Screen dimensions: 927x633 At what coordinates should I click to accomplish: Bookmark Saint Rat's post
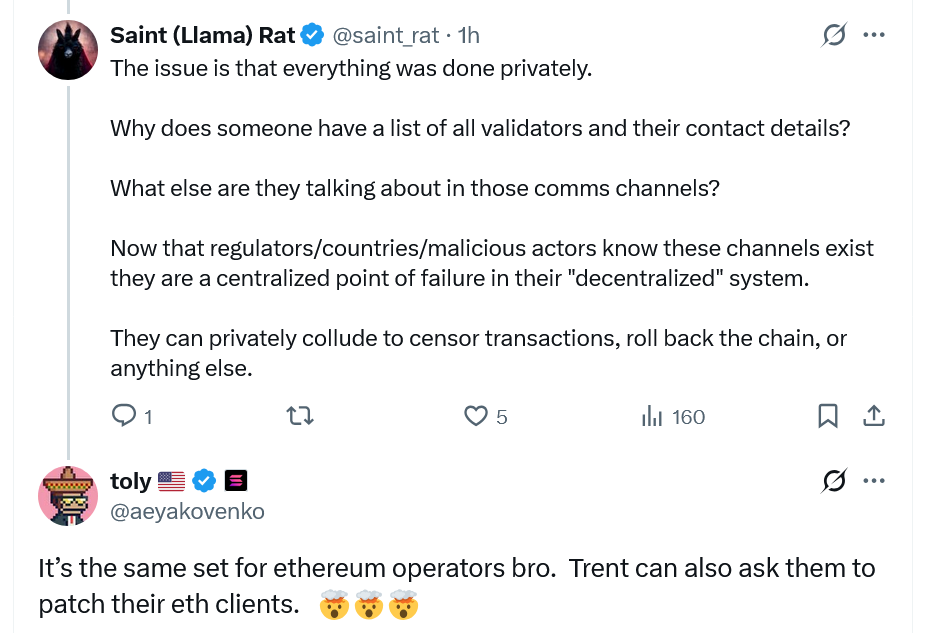coord(828,416)
